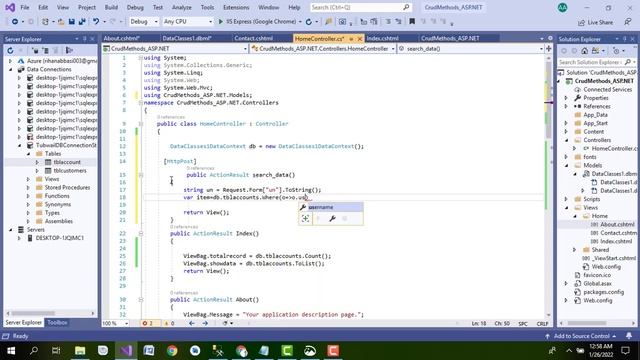
Task: Click the Save All toolbar icon
Action: coord(82,22)
